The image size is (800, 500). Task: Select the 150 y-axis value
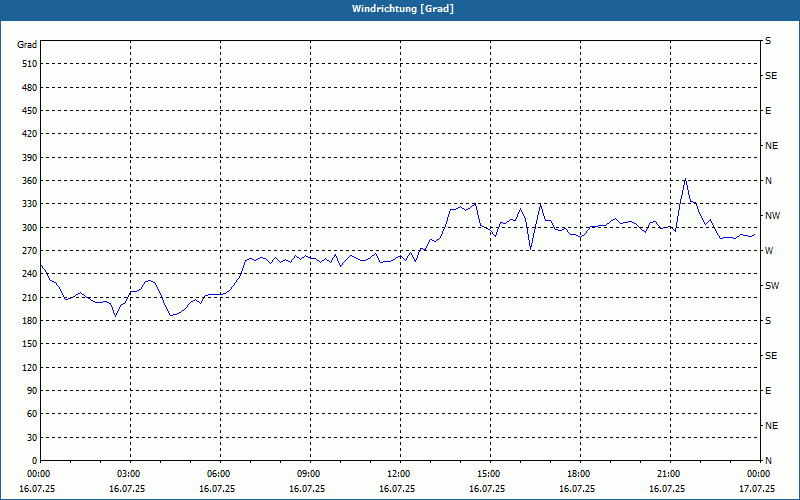click(30, 344)
